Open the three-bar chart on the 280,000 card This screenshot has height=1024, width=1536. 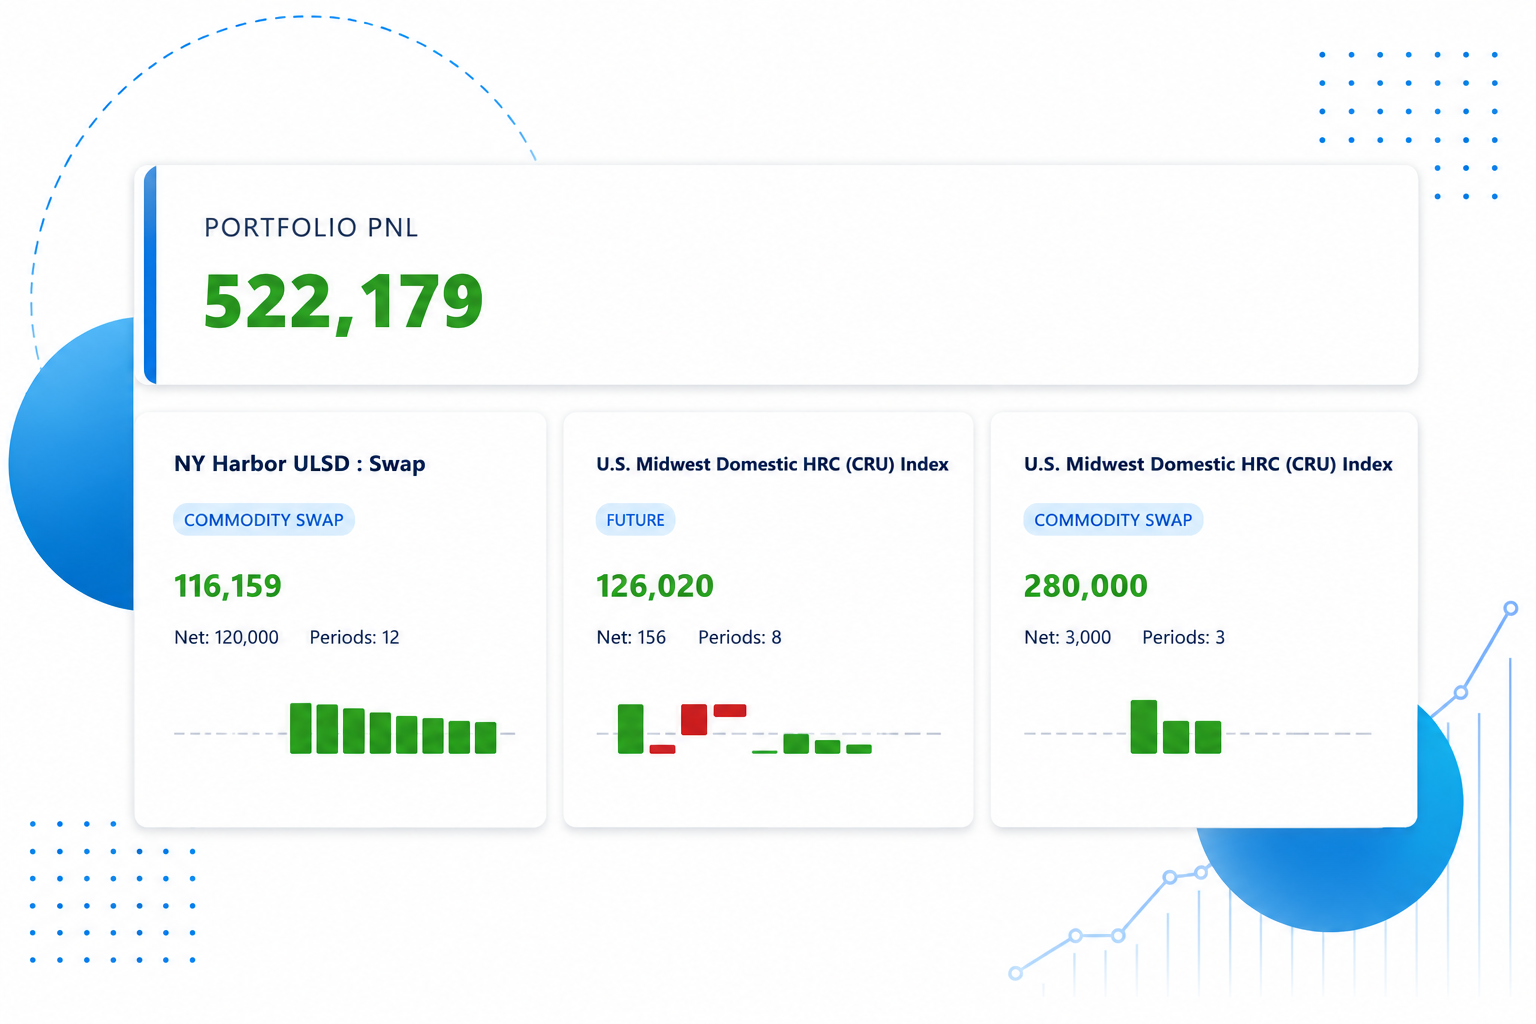coord(1197,728)
